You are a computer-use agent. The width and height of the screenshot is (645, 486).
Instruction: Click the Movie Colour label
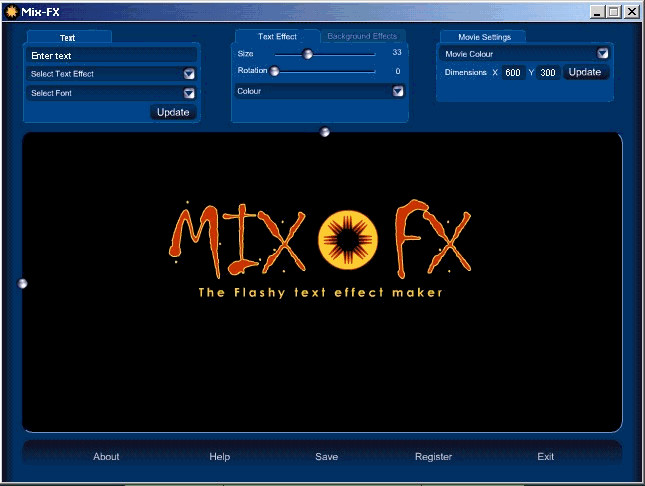469,54
